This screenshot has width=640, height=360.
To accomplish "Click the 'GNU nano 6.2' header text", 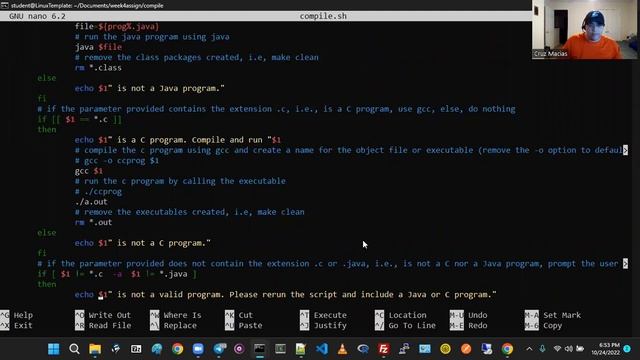I will 37,16.
